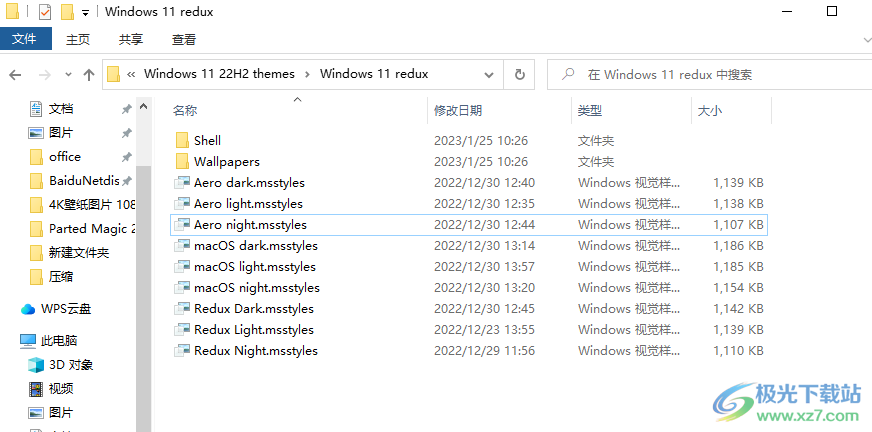
Task: Click the Wallpapers folder icon
Action: coord(182,162)
